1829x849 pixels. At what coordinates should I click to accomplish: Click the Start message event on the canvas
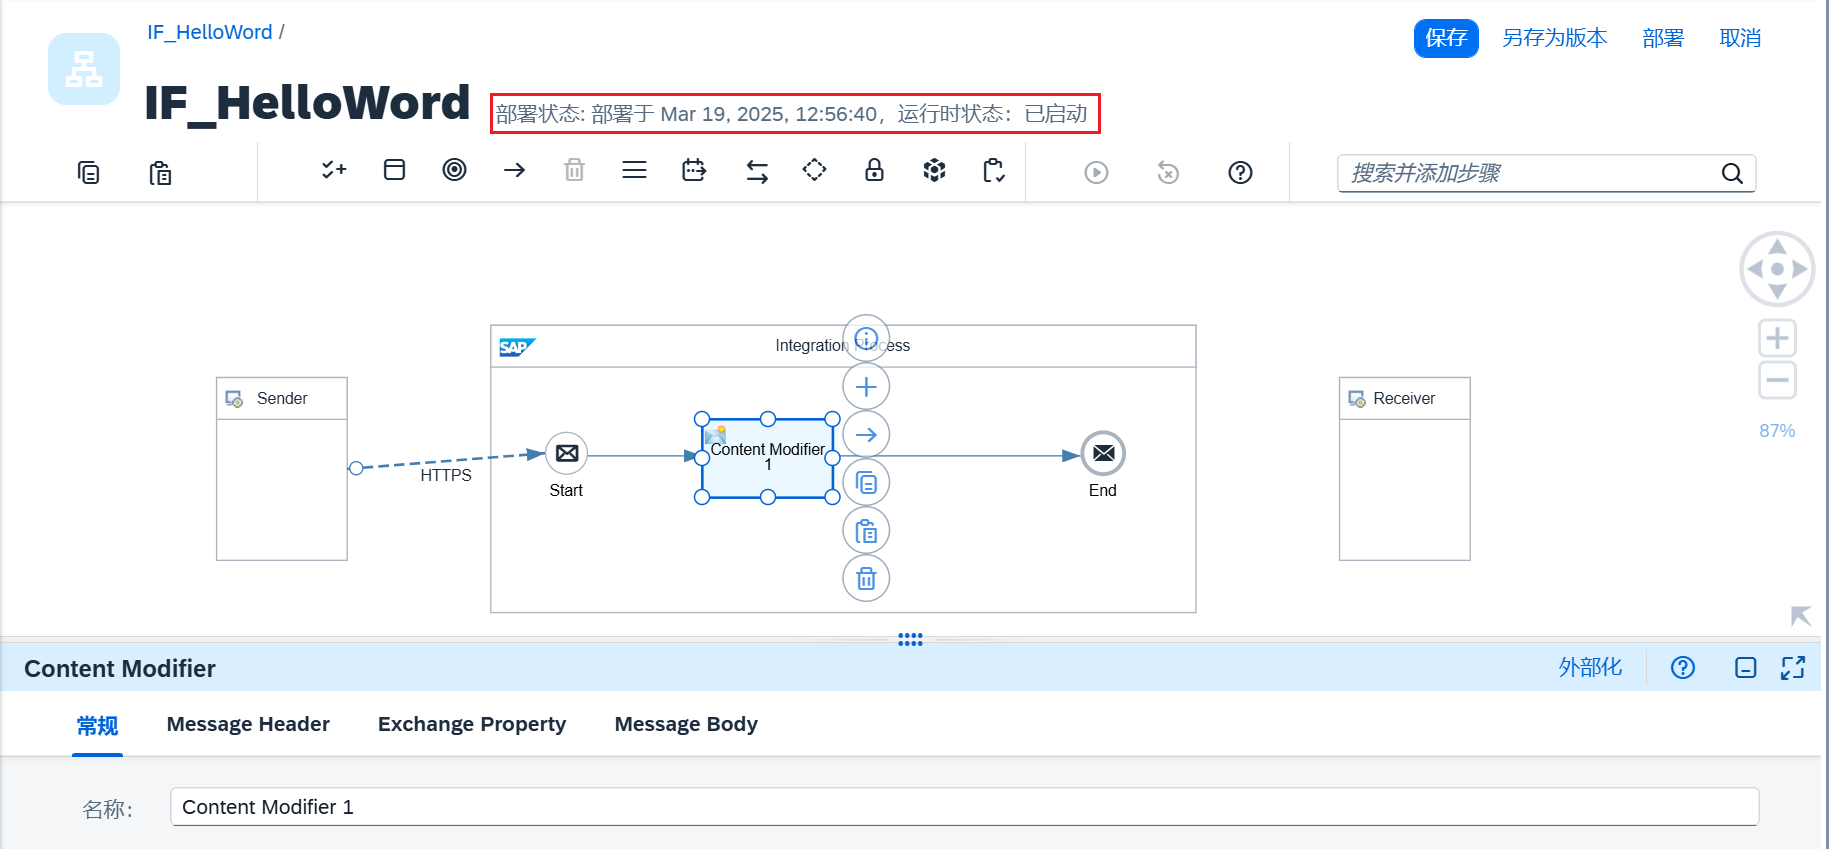click(x=566, y=454)
